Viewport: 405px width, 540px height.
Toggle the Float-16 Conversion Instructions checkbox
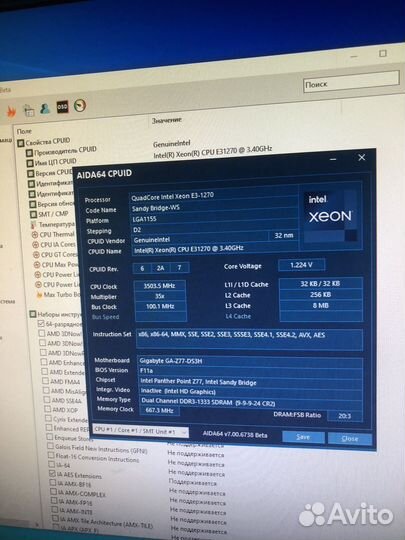[x=51, y=456]
